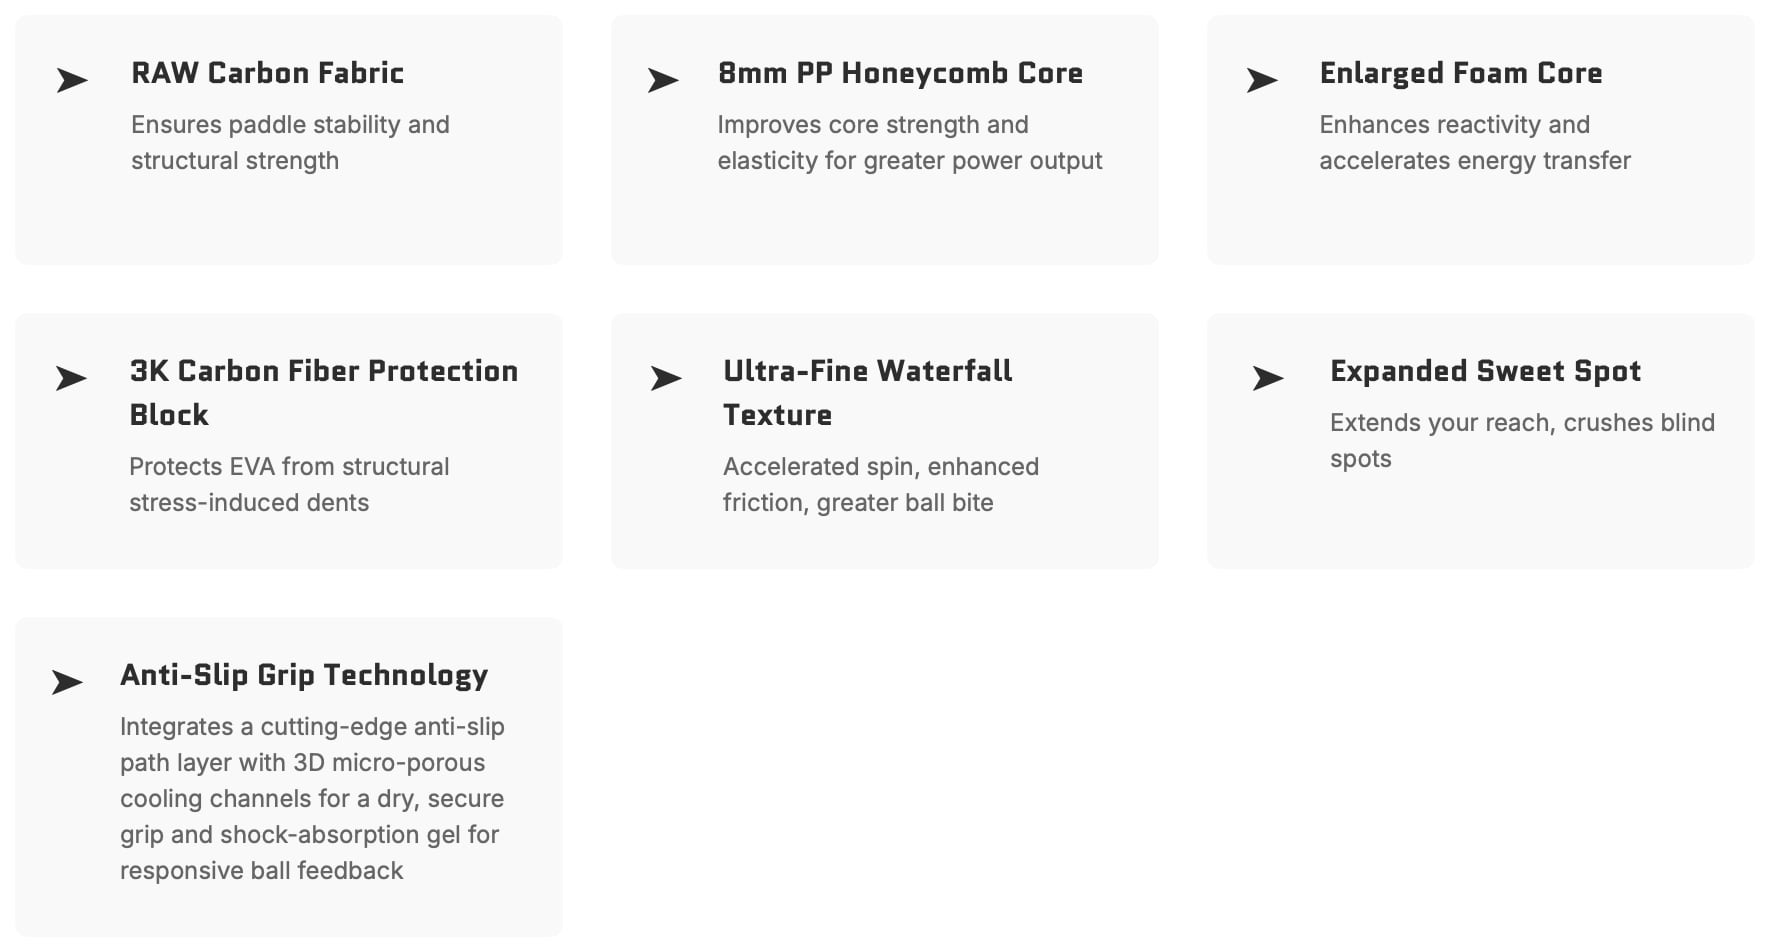Select the 3K Carbon Fiber Protection Block heading

[323, 392]
